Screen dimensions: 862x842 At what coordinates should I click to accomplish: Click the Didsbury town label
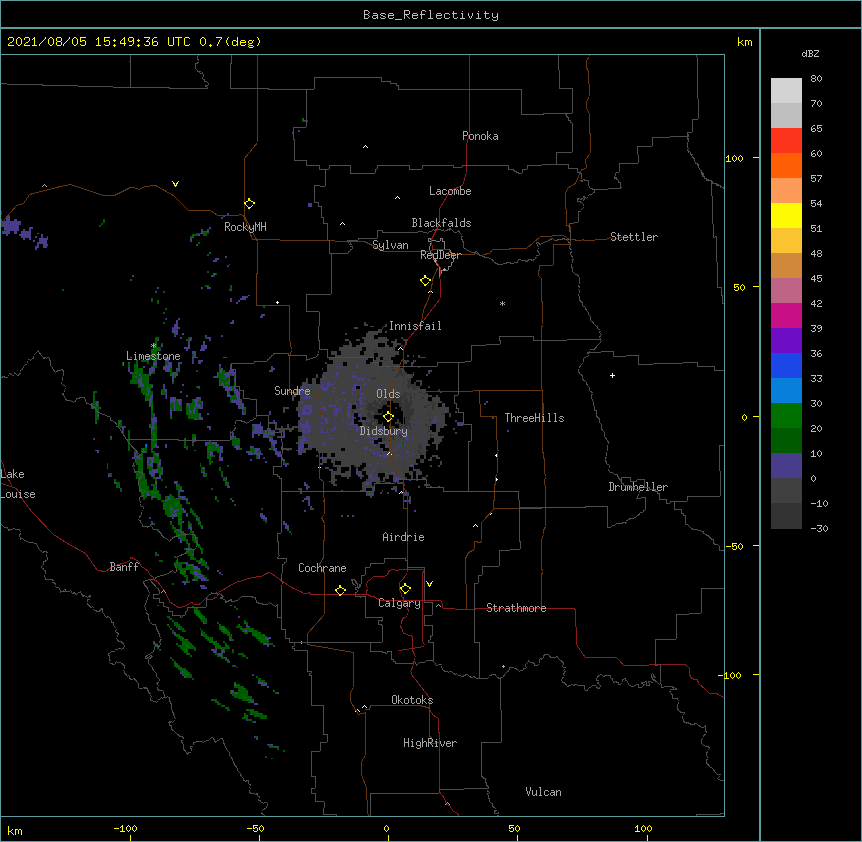coord(384,431)
